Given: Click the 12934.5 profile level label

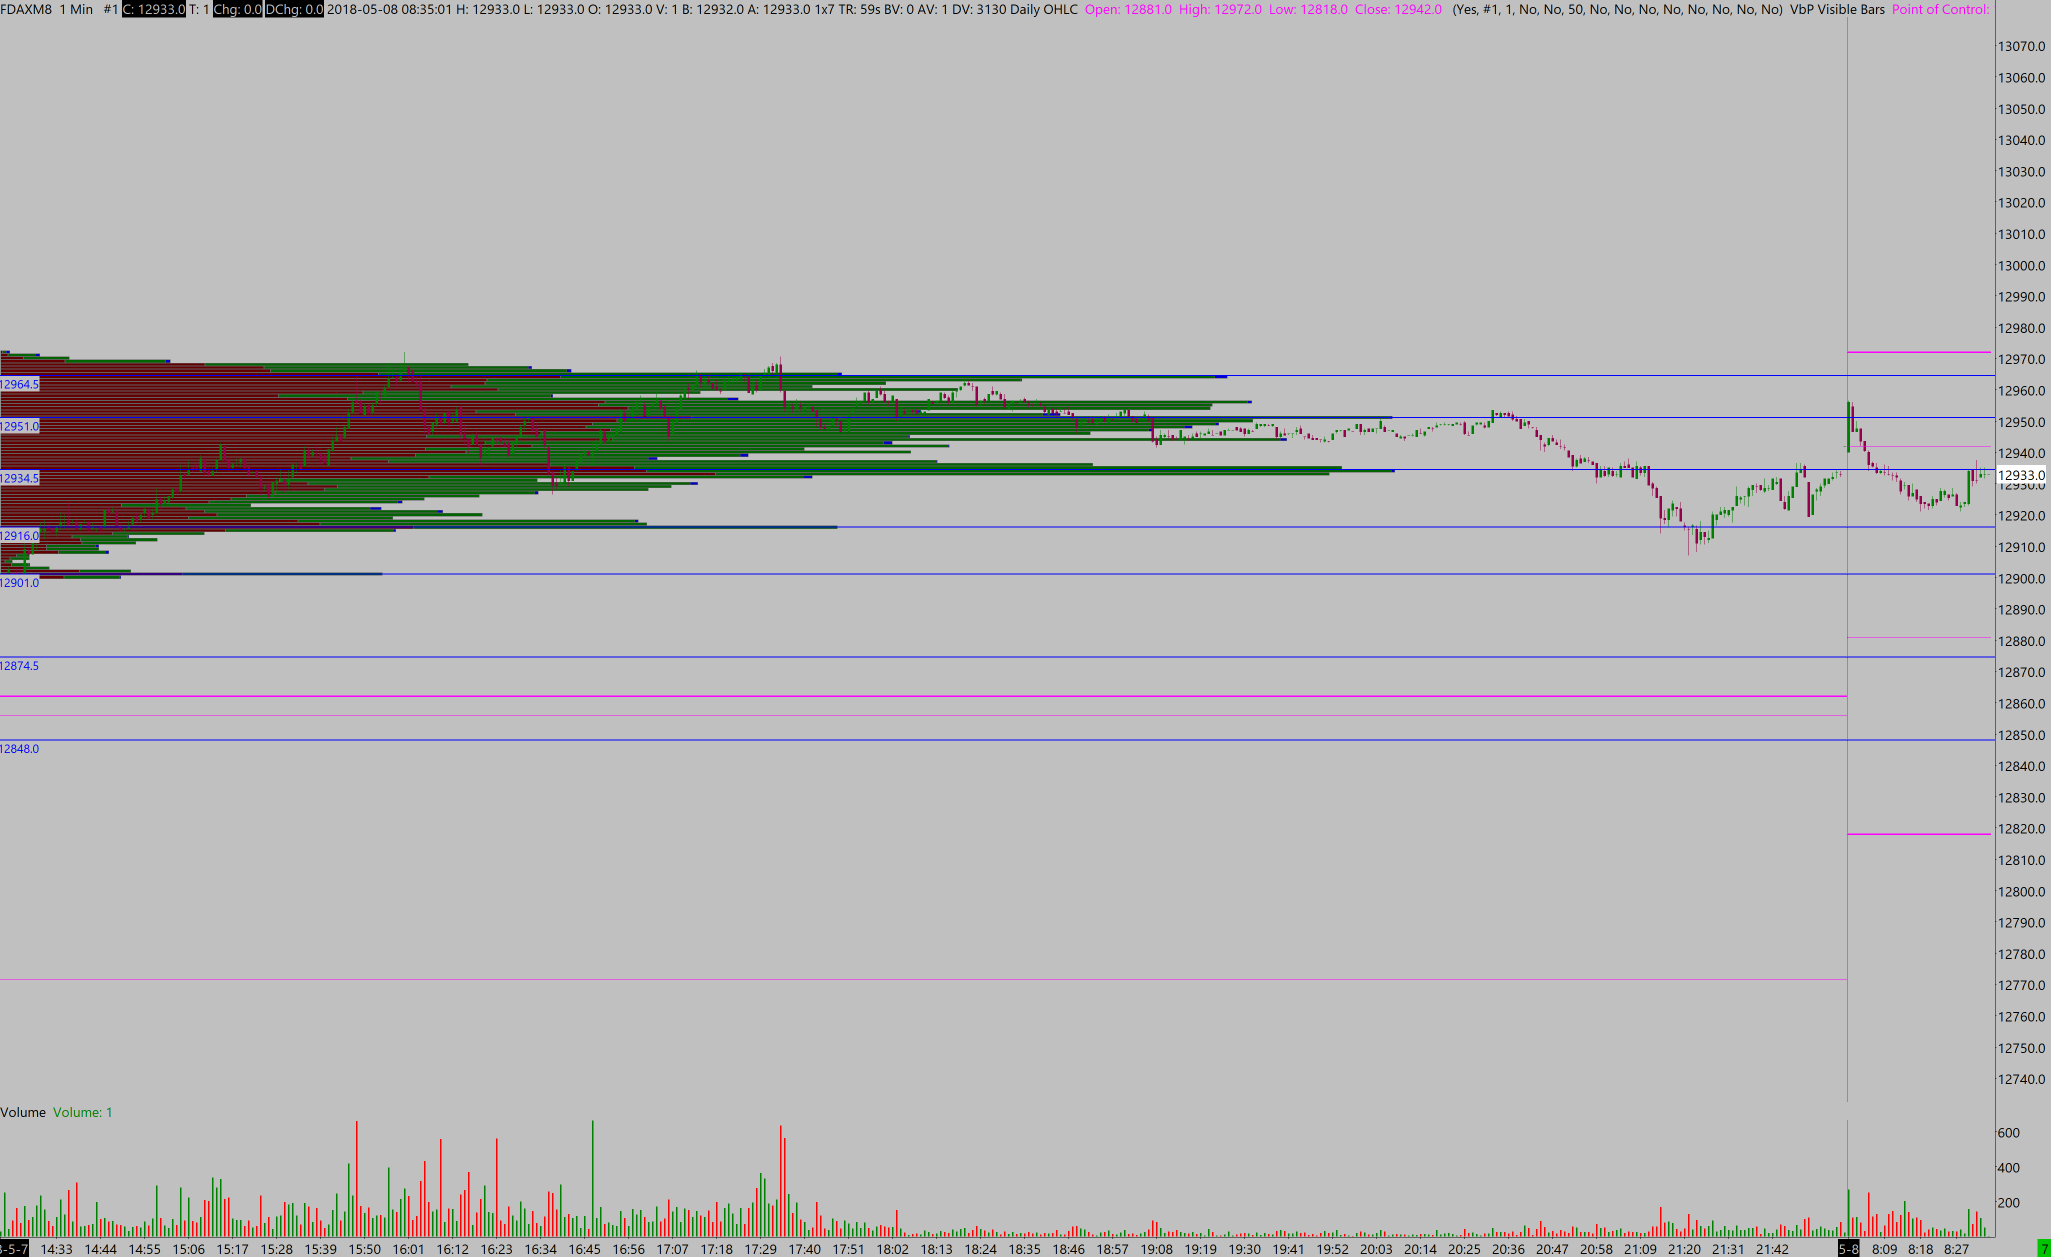Looking at the screenshot, I should (20, 478).
